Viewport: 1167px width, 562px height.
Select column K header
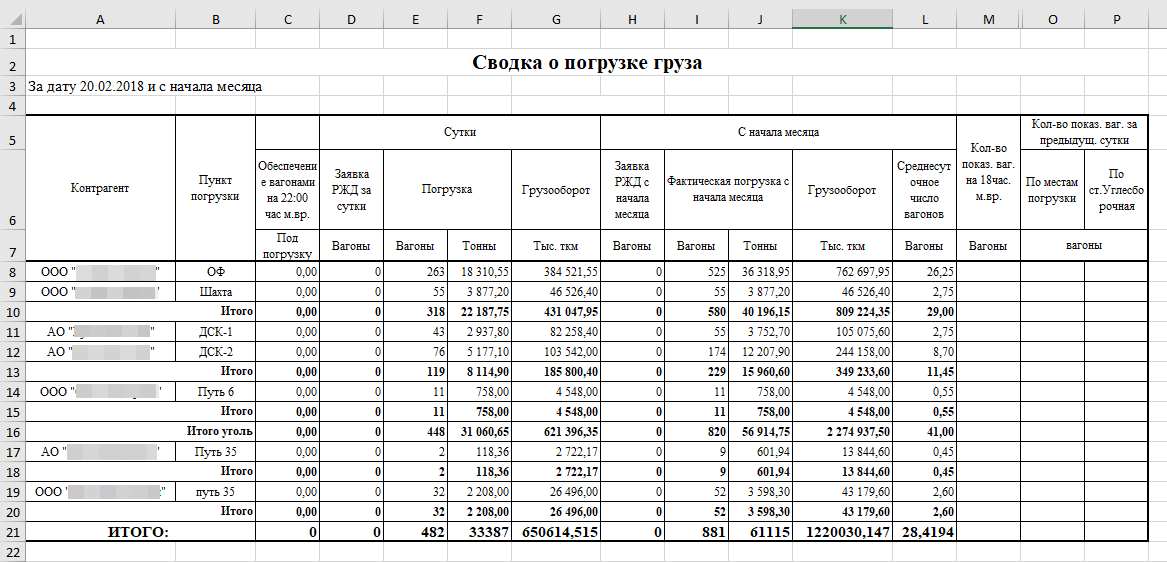[842, 20]
